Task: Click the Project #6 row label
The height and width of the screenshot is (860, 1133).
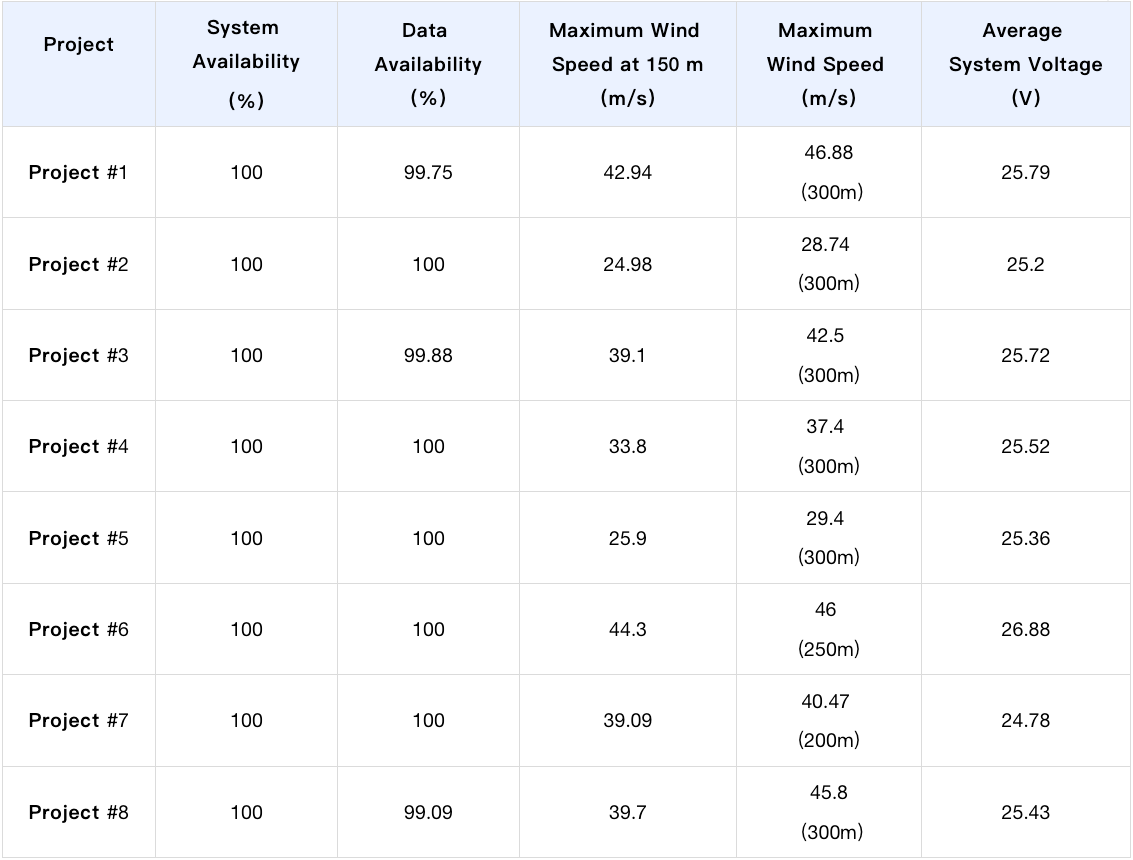Action: click(78, 629)
